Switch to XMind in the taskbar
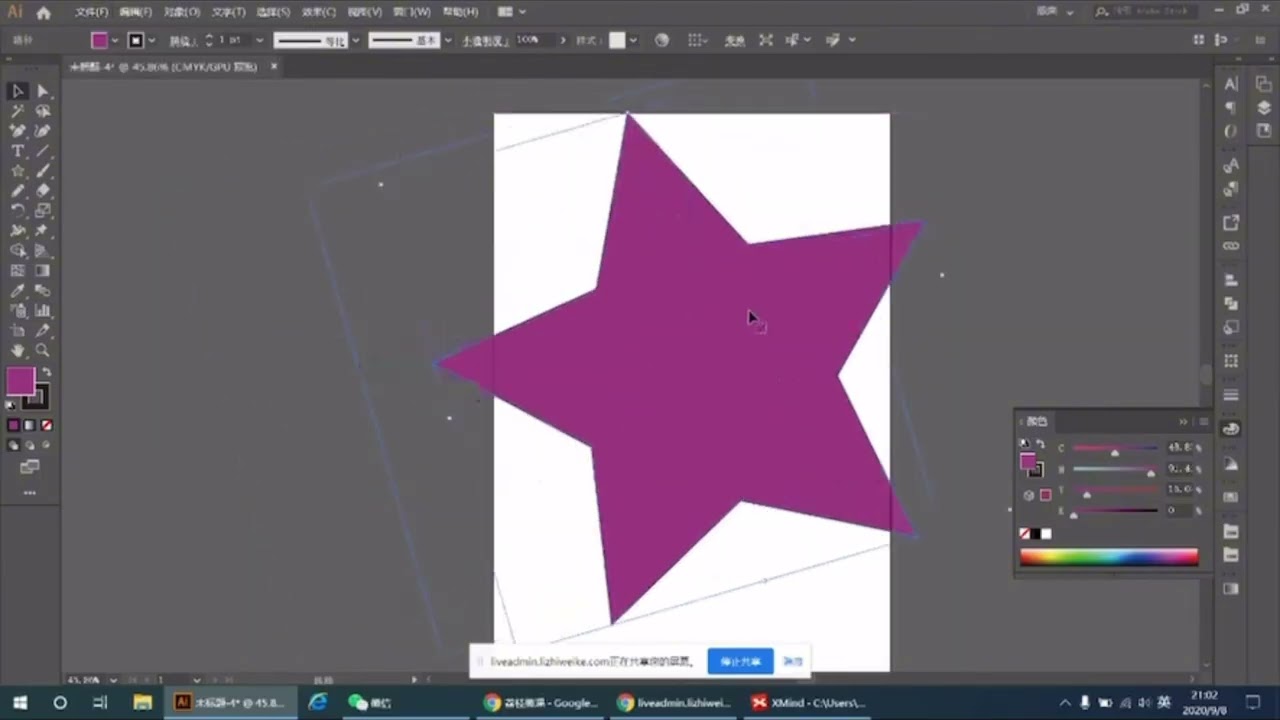Viewport: 1280px width, 720px height. [808, 703]
